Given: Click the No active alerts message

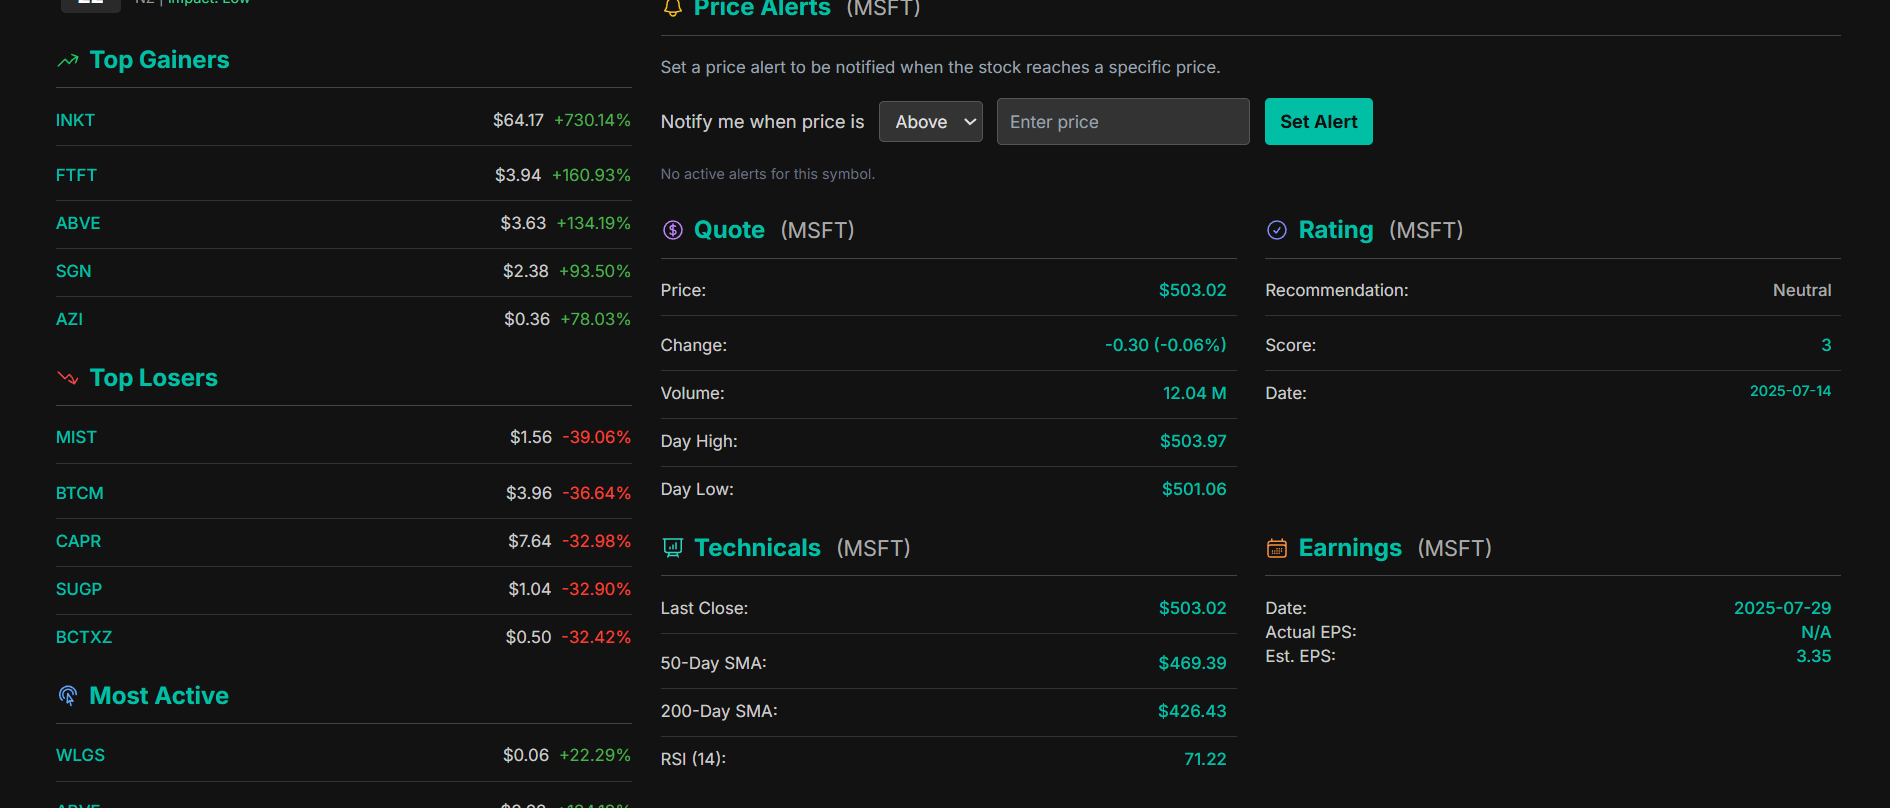Looking at the screenshot, I should tap(767, 174).
